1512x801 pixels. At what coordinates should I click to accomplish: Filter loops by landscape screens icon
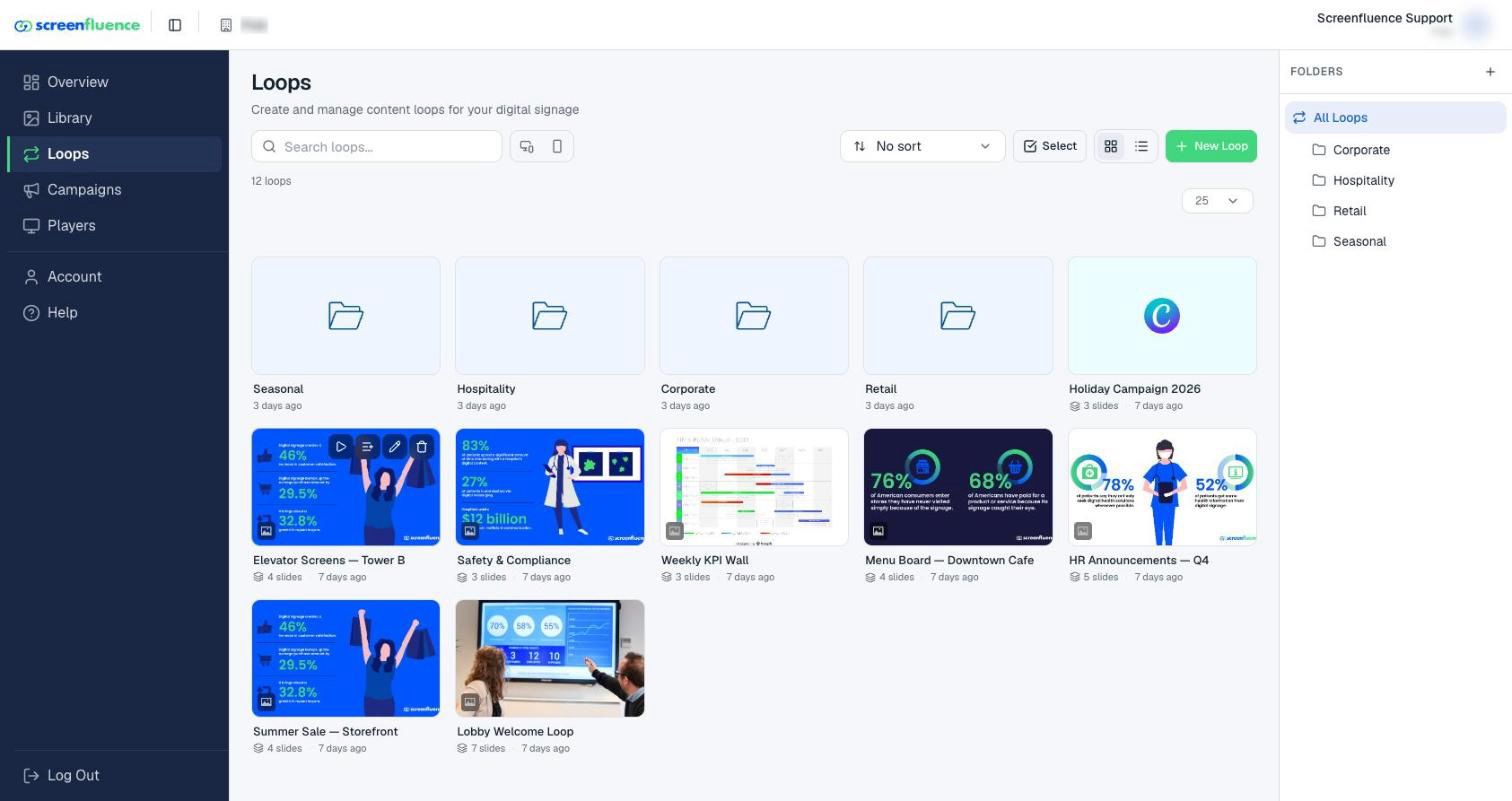pyautogui.click(x=527, y=147)
